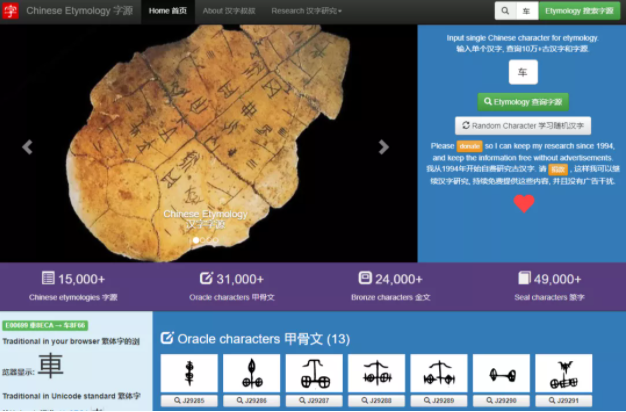Click the Seal characters book icon
Image resolution: width=626 pixels, height=412 pixels.
point(524,278)
